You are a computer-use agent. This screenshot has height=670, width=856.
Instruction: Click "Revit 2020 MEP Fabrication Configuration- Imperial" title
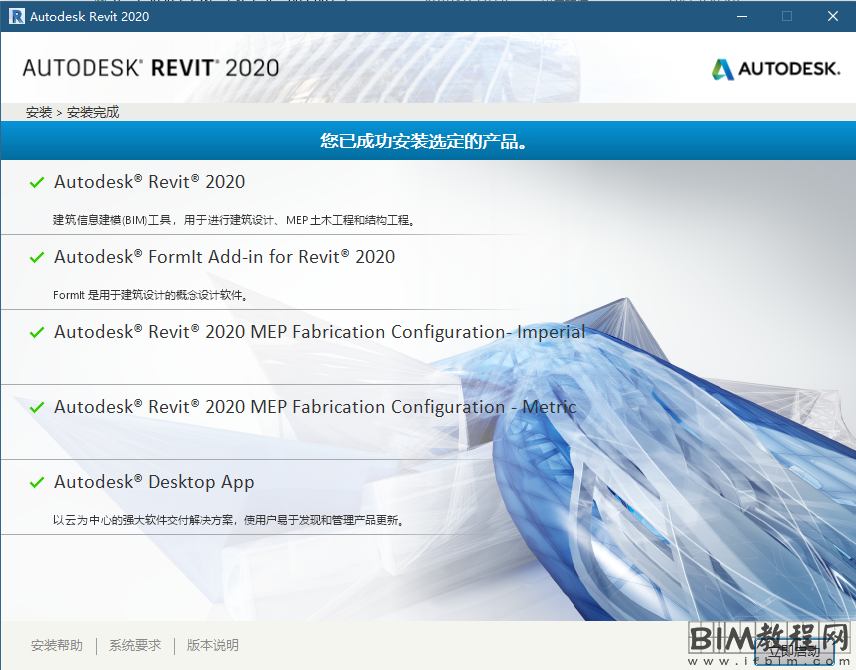pyautogui.click(x=319, y=331)
